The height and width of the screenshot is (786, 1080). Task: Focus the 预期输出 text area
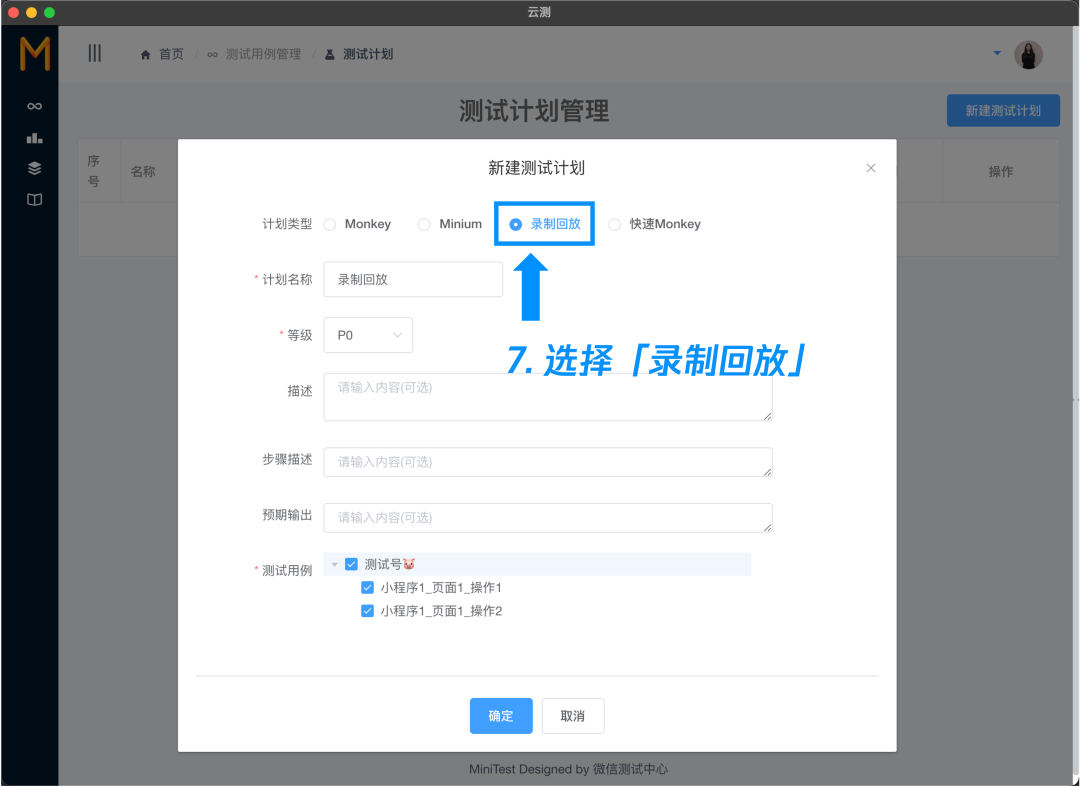tap(548, 518)
